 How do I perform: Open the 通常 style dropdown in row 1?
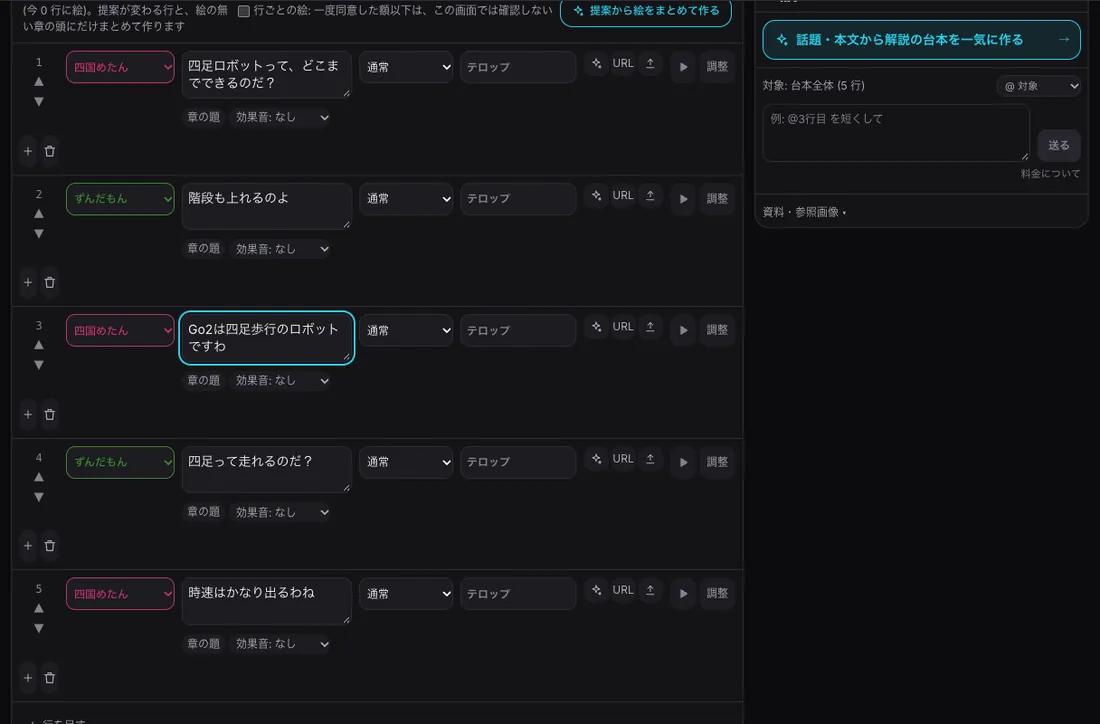pos(406,67)
